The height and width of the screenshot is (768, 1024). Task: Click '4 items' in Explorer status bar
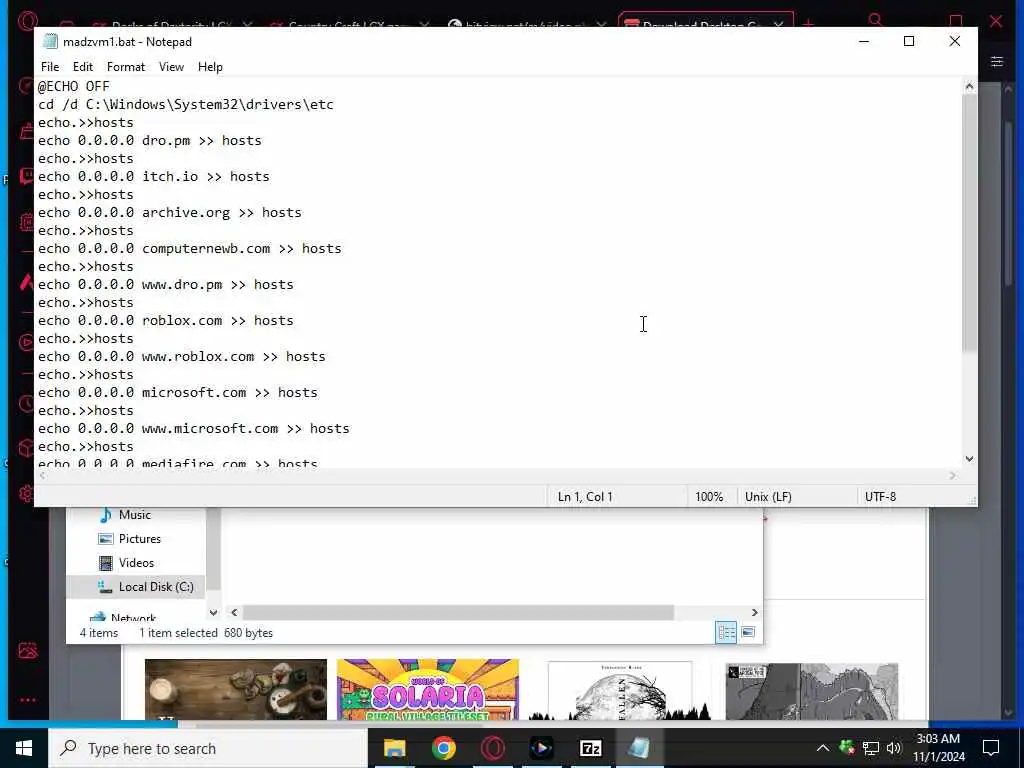(99, 633)
